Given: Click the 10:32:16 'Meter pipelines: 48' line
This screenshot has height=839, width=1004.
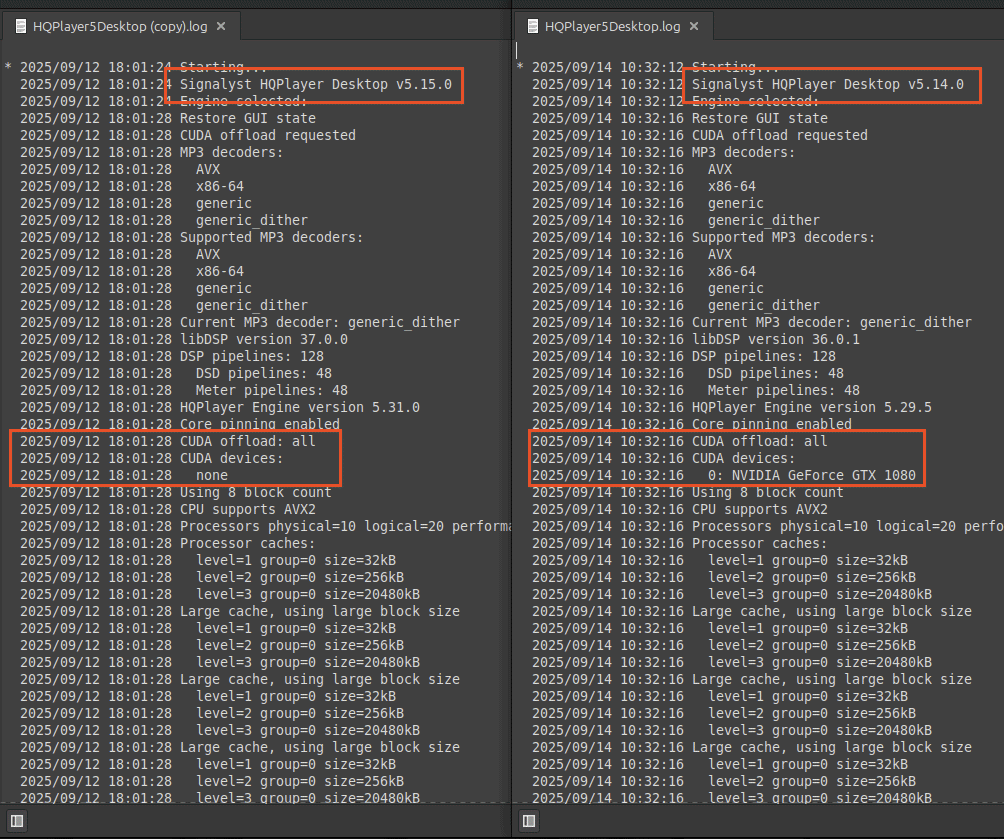Looking at the screenshot, I should click(696, 390).
